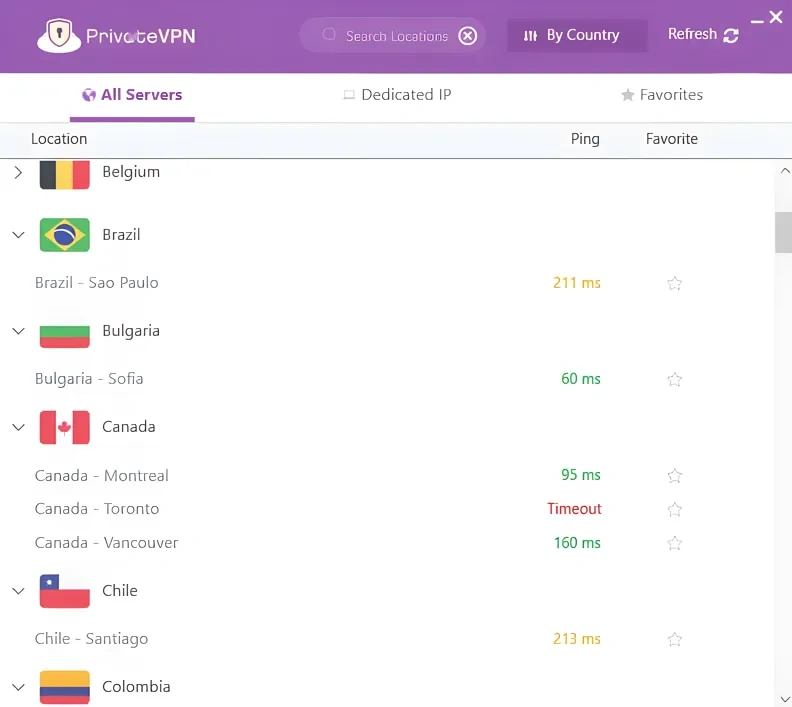The image size is (792, 707).
Task: Click the 95 ms ping value
Action: click(x=580, y=475)
